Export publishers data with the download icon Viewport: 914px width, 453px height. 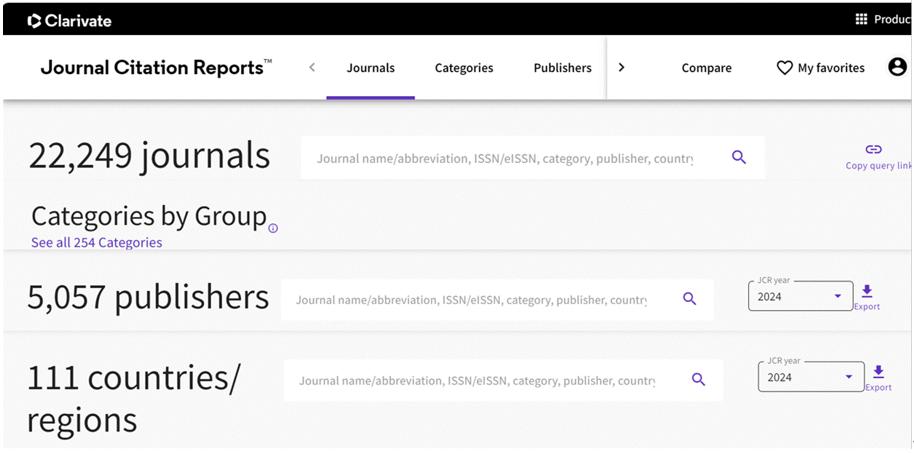click(x=866, y=291)
